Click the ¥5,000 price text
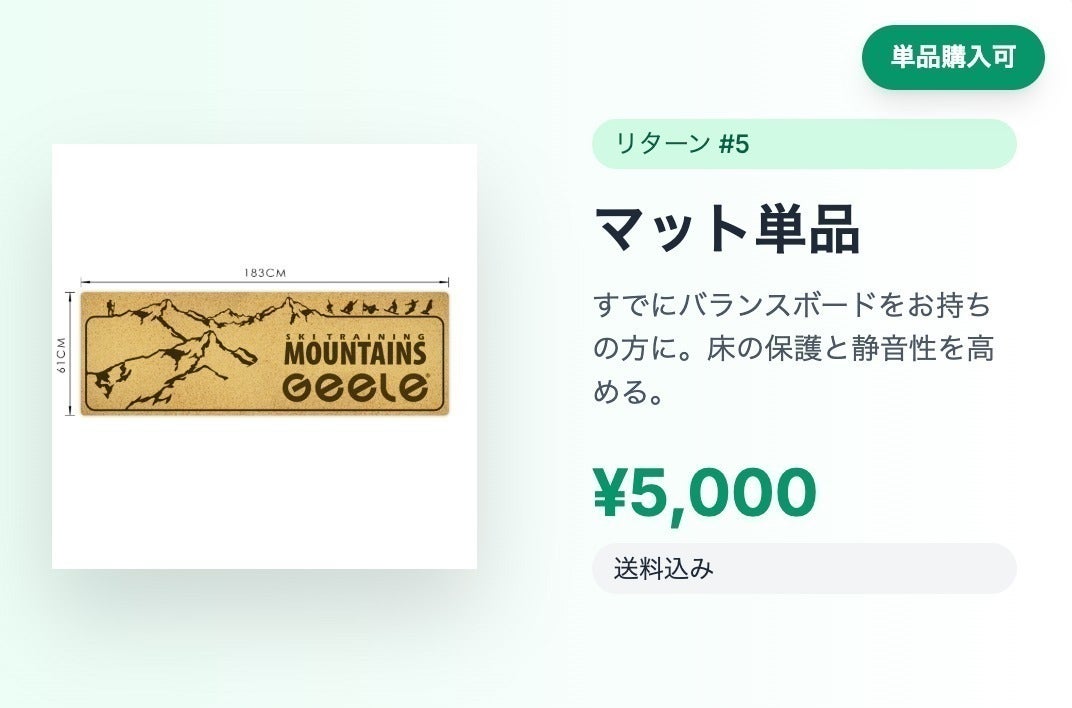Image resolution: width=1072 pixels, height=708 pixels. (703, 489)
